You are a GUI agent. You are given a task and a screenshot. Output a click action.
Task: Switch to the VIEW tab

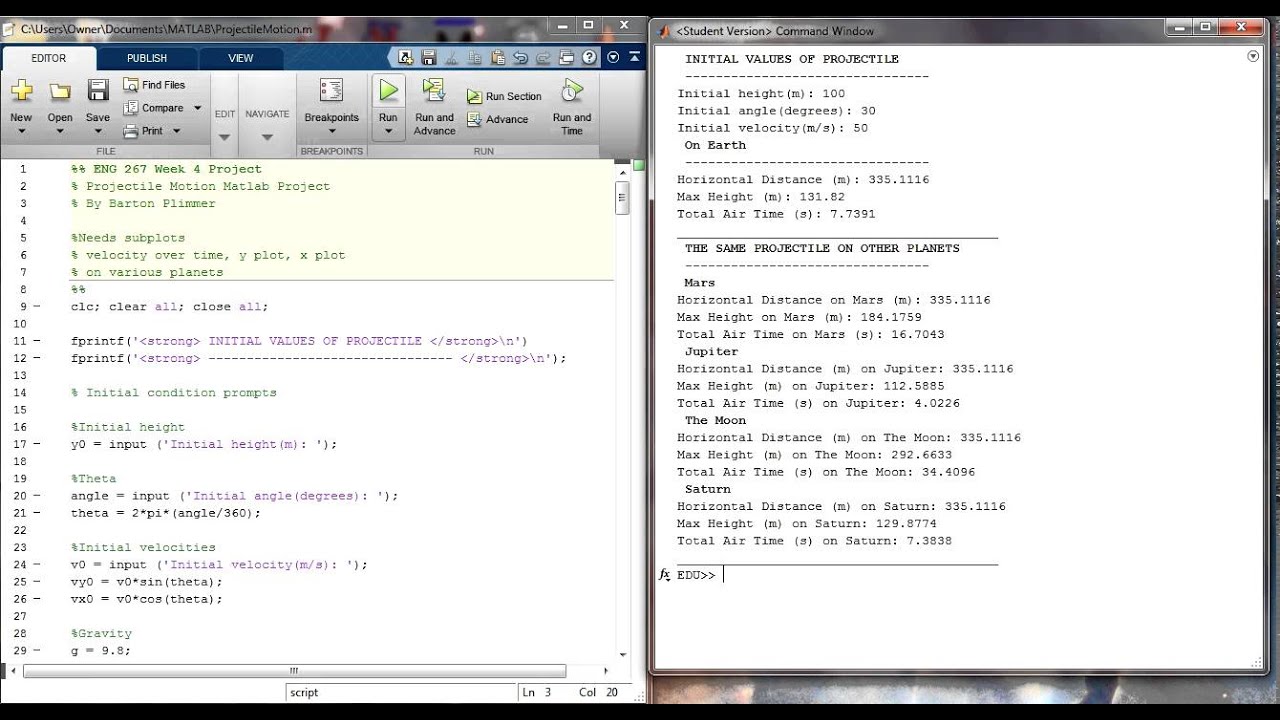(241, 58)
